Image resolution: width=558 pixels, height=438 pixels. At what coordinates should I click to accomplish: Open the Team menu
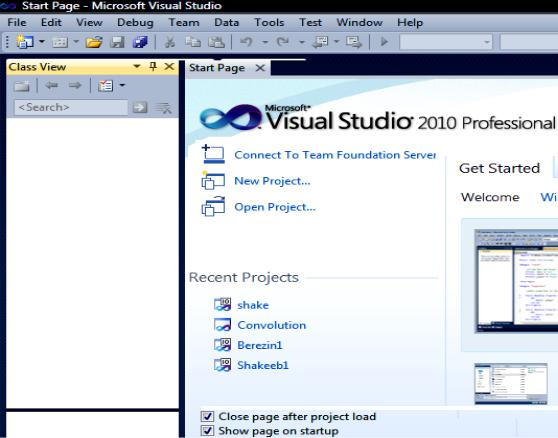(x=184, y=22)
